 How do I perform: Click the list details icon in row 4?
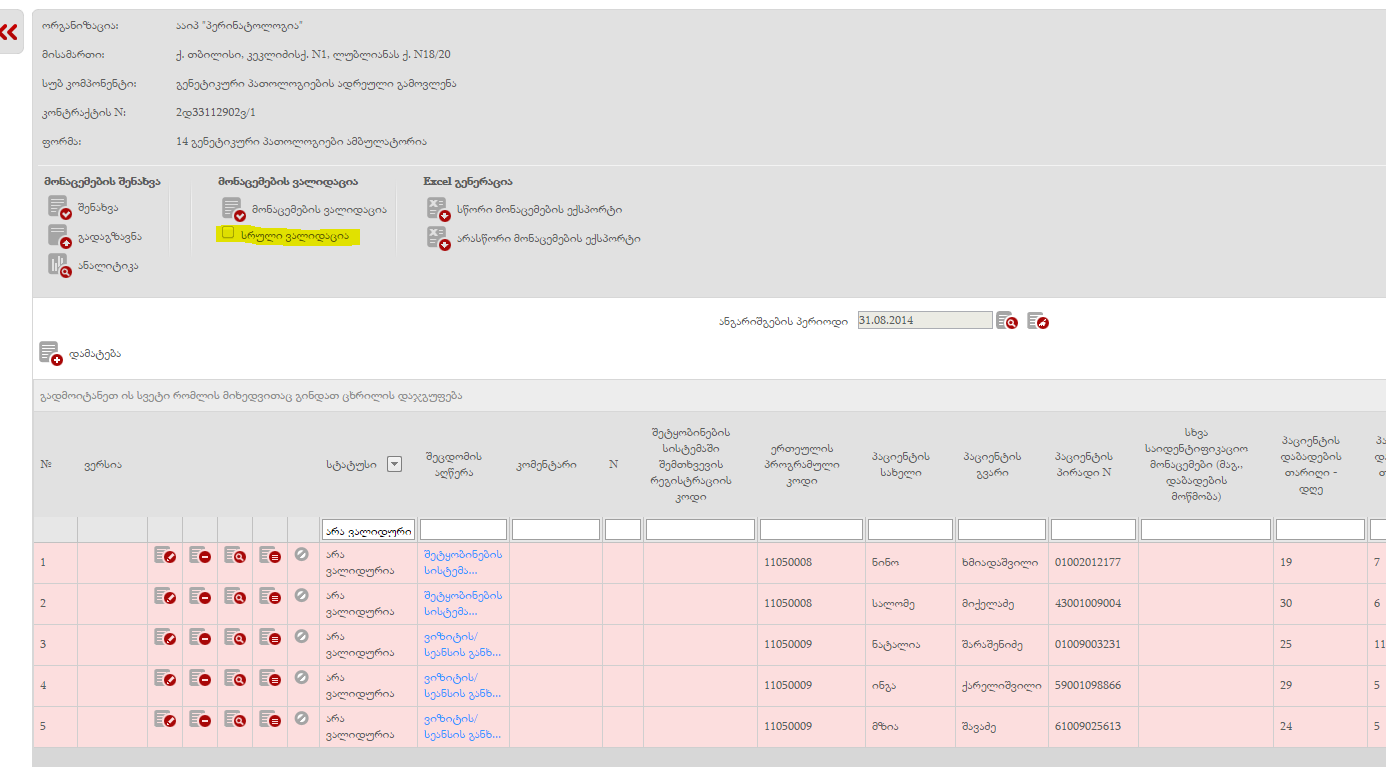click(270, 678)
